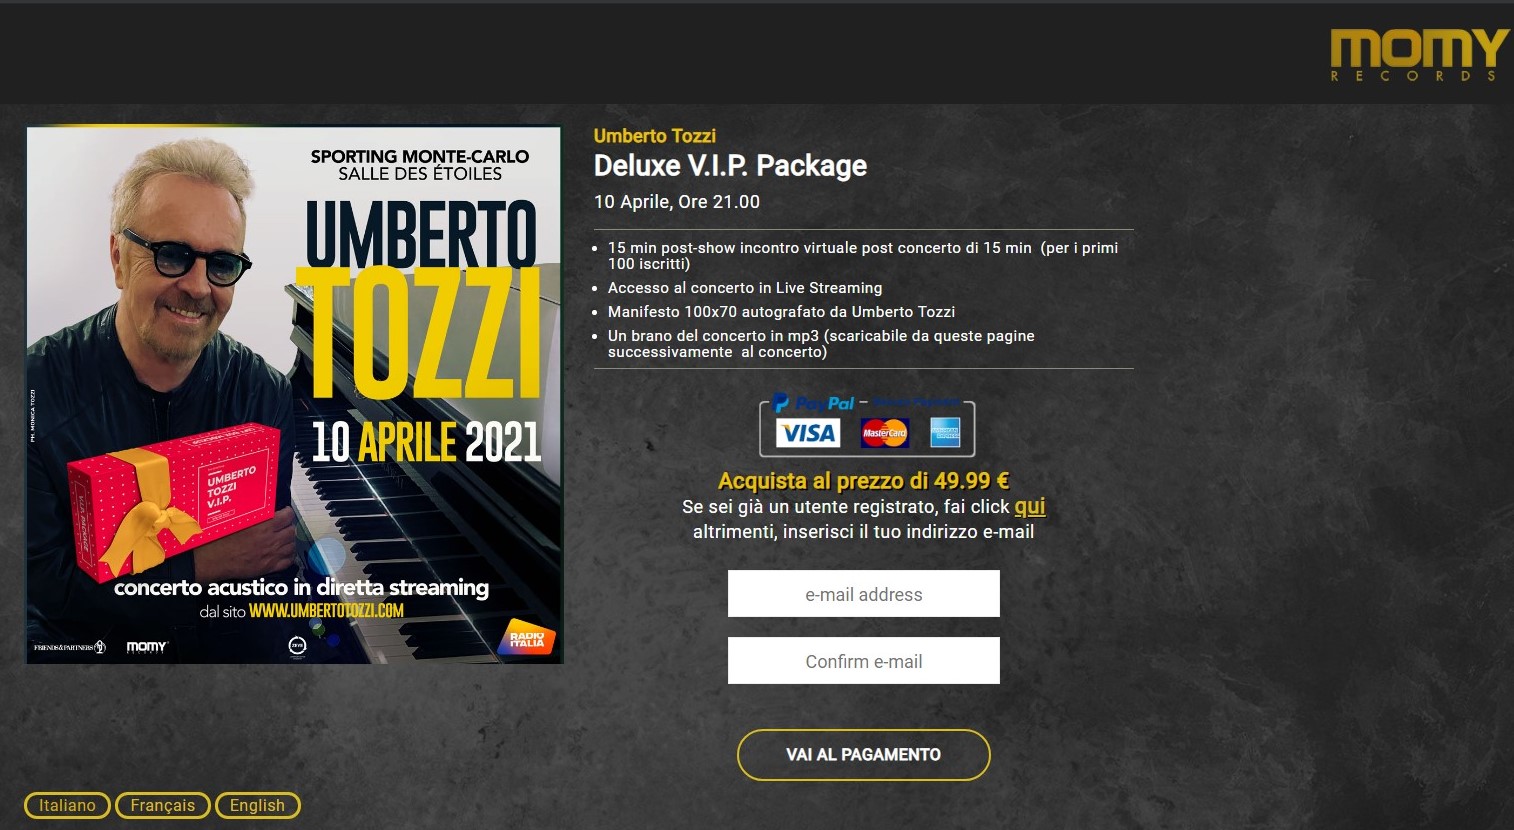Viewport: 1514px width, 830px height.
Task: Click the Momy Records logo
Action: point(1418,55)
